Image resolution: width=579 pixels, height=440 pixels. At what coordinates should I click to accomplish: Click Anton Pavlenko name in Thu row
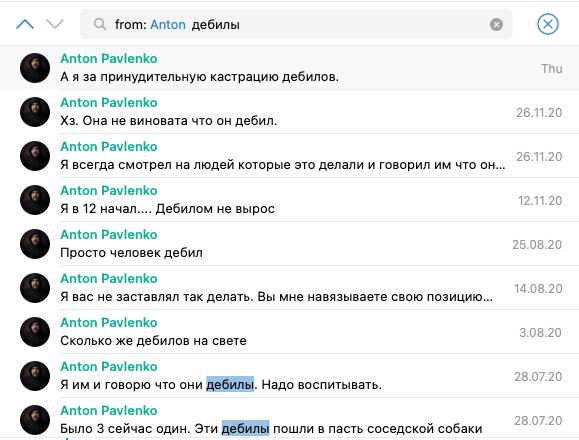(109, 58)
